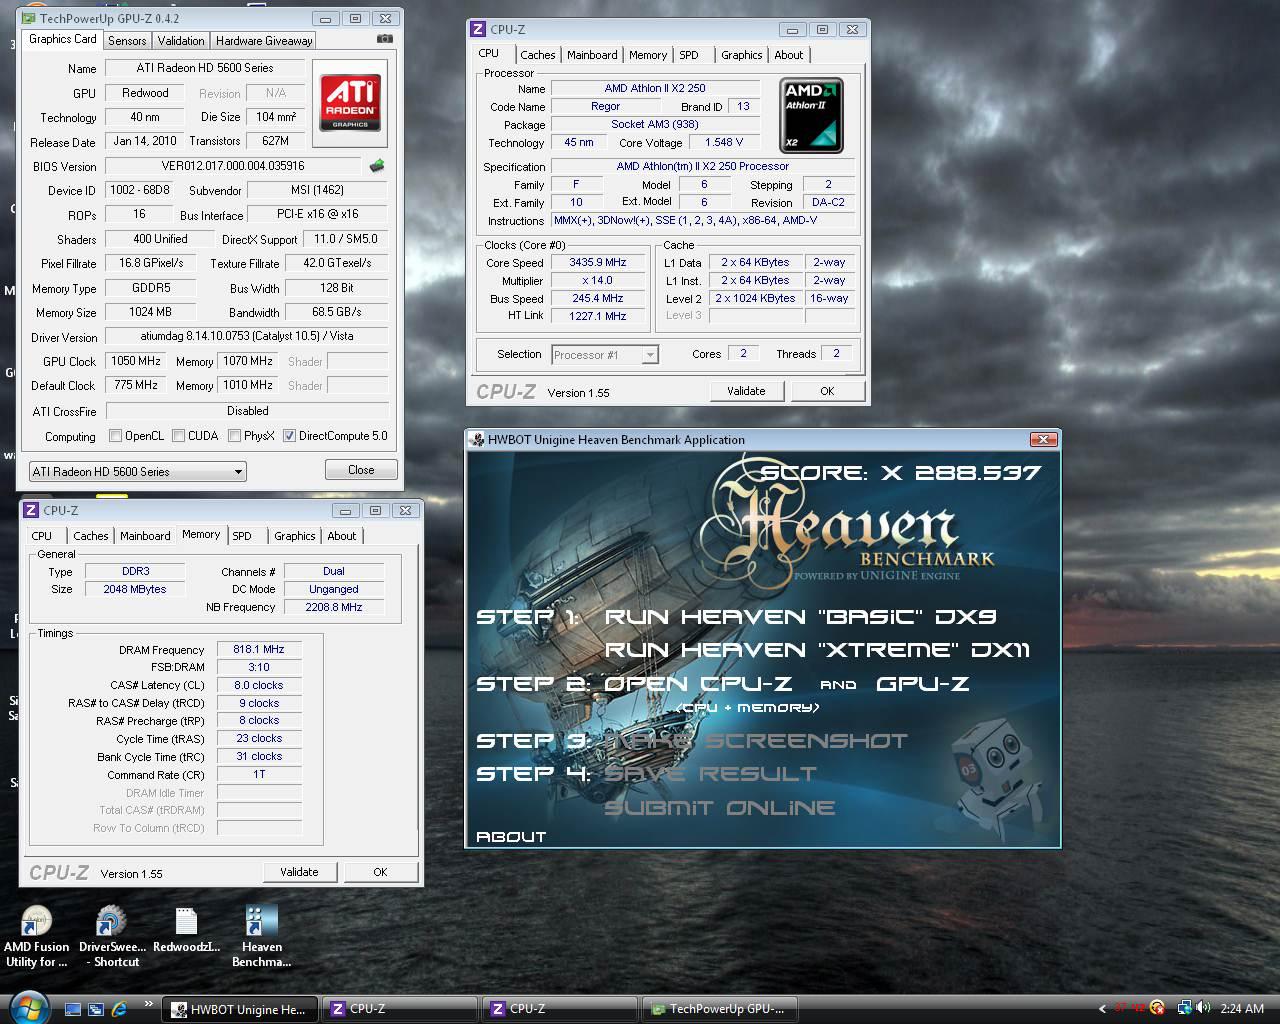
Task: Click the Bandwidth 68.5 GB/s value
Action: [x=337, y=312]
